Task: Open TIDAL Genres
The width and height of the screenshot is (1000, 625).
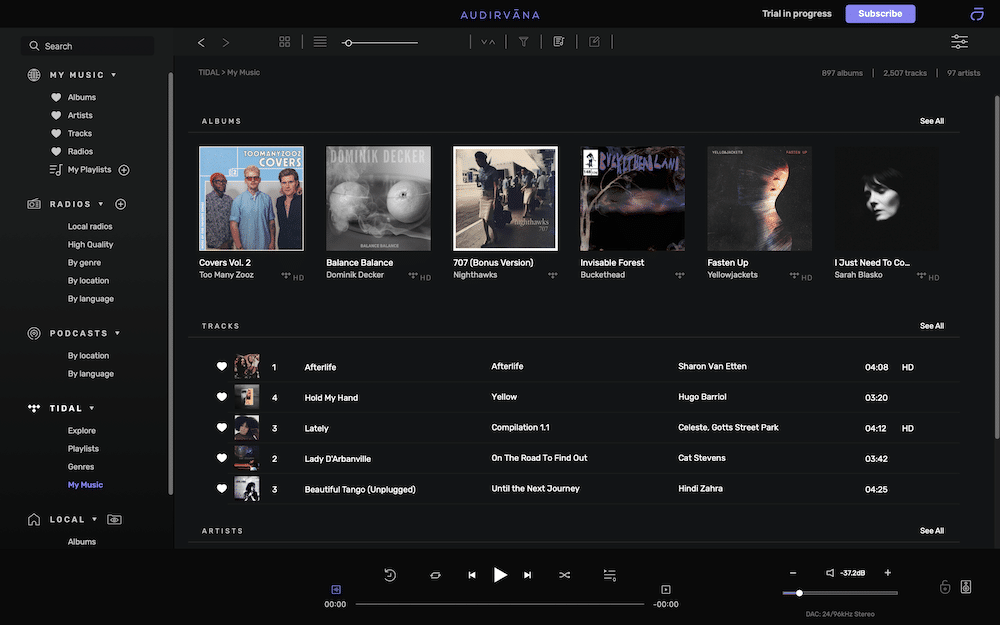Action: pos(81,467)
